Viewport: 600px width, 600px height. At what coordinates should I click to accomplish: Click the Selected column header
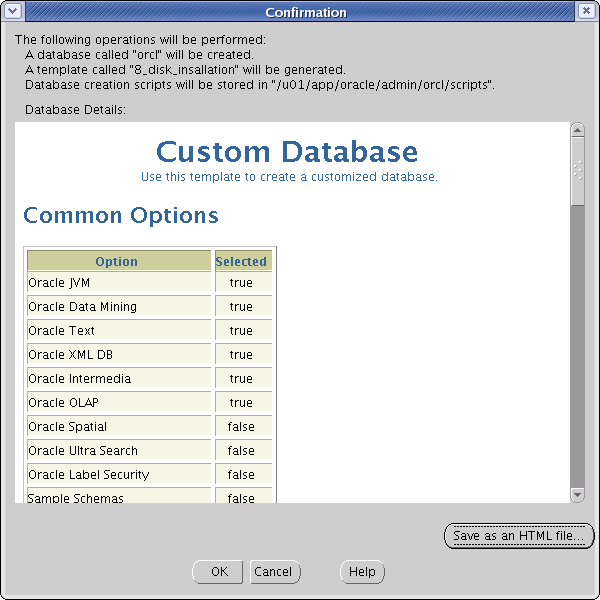pos(243,261)
